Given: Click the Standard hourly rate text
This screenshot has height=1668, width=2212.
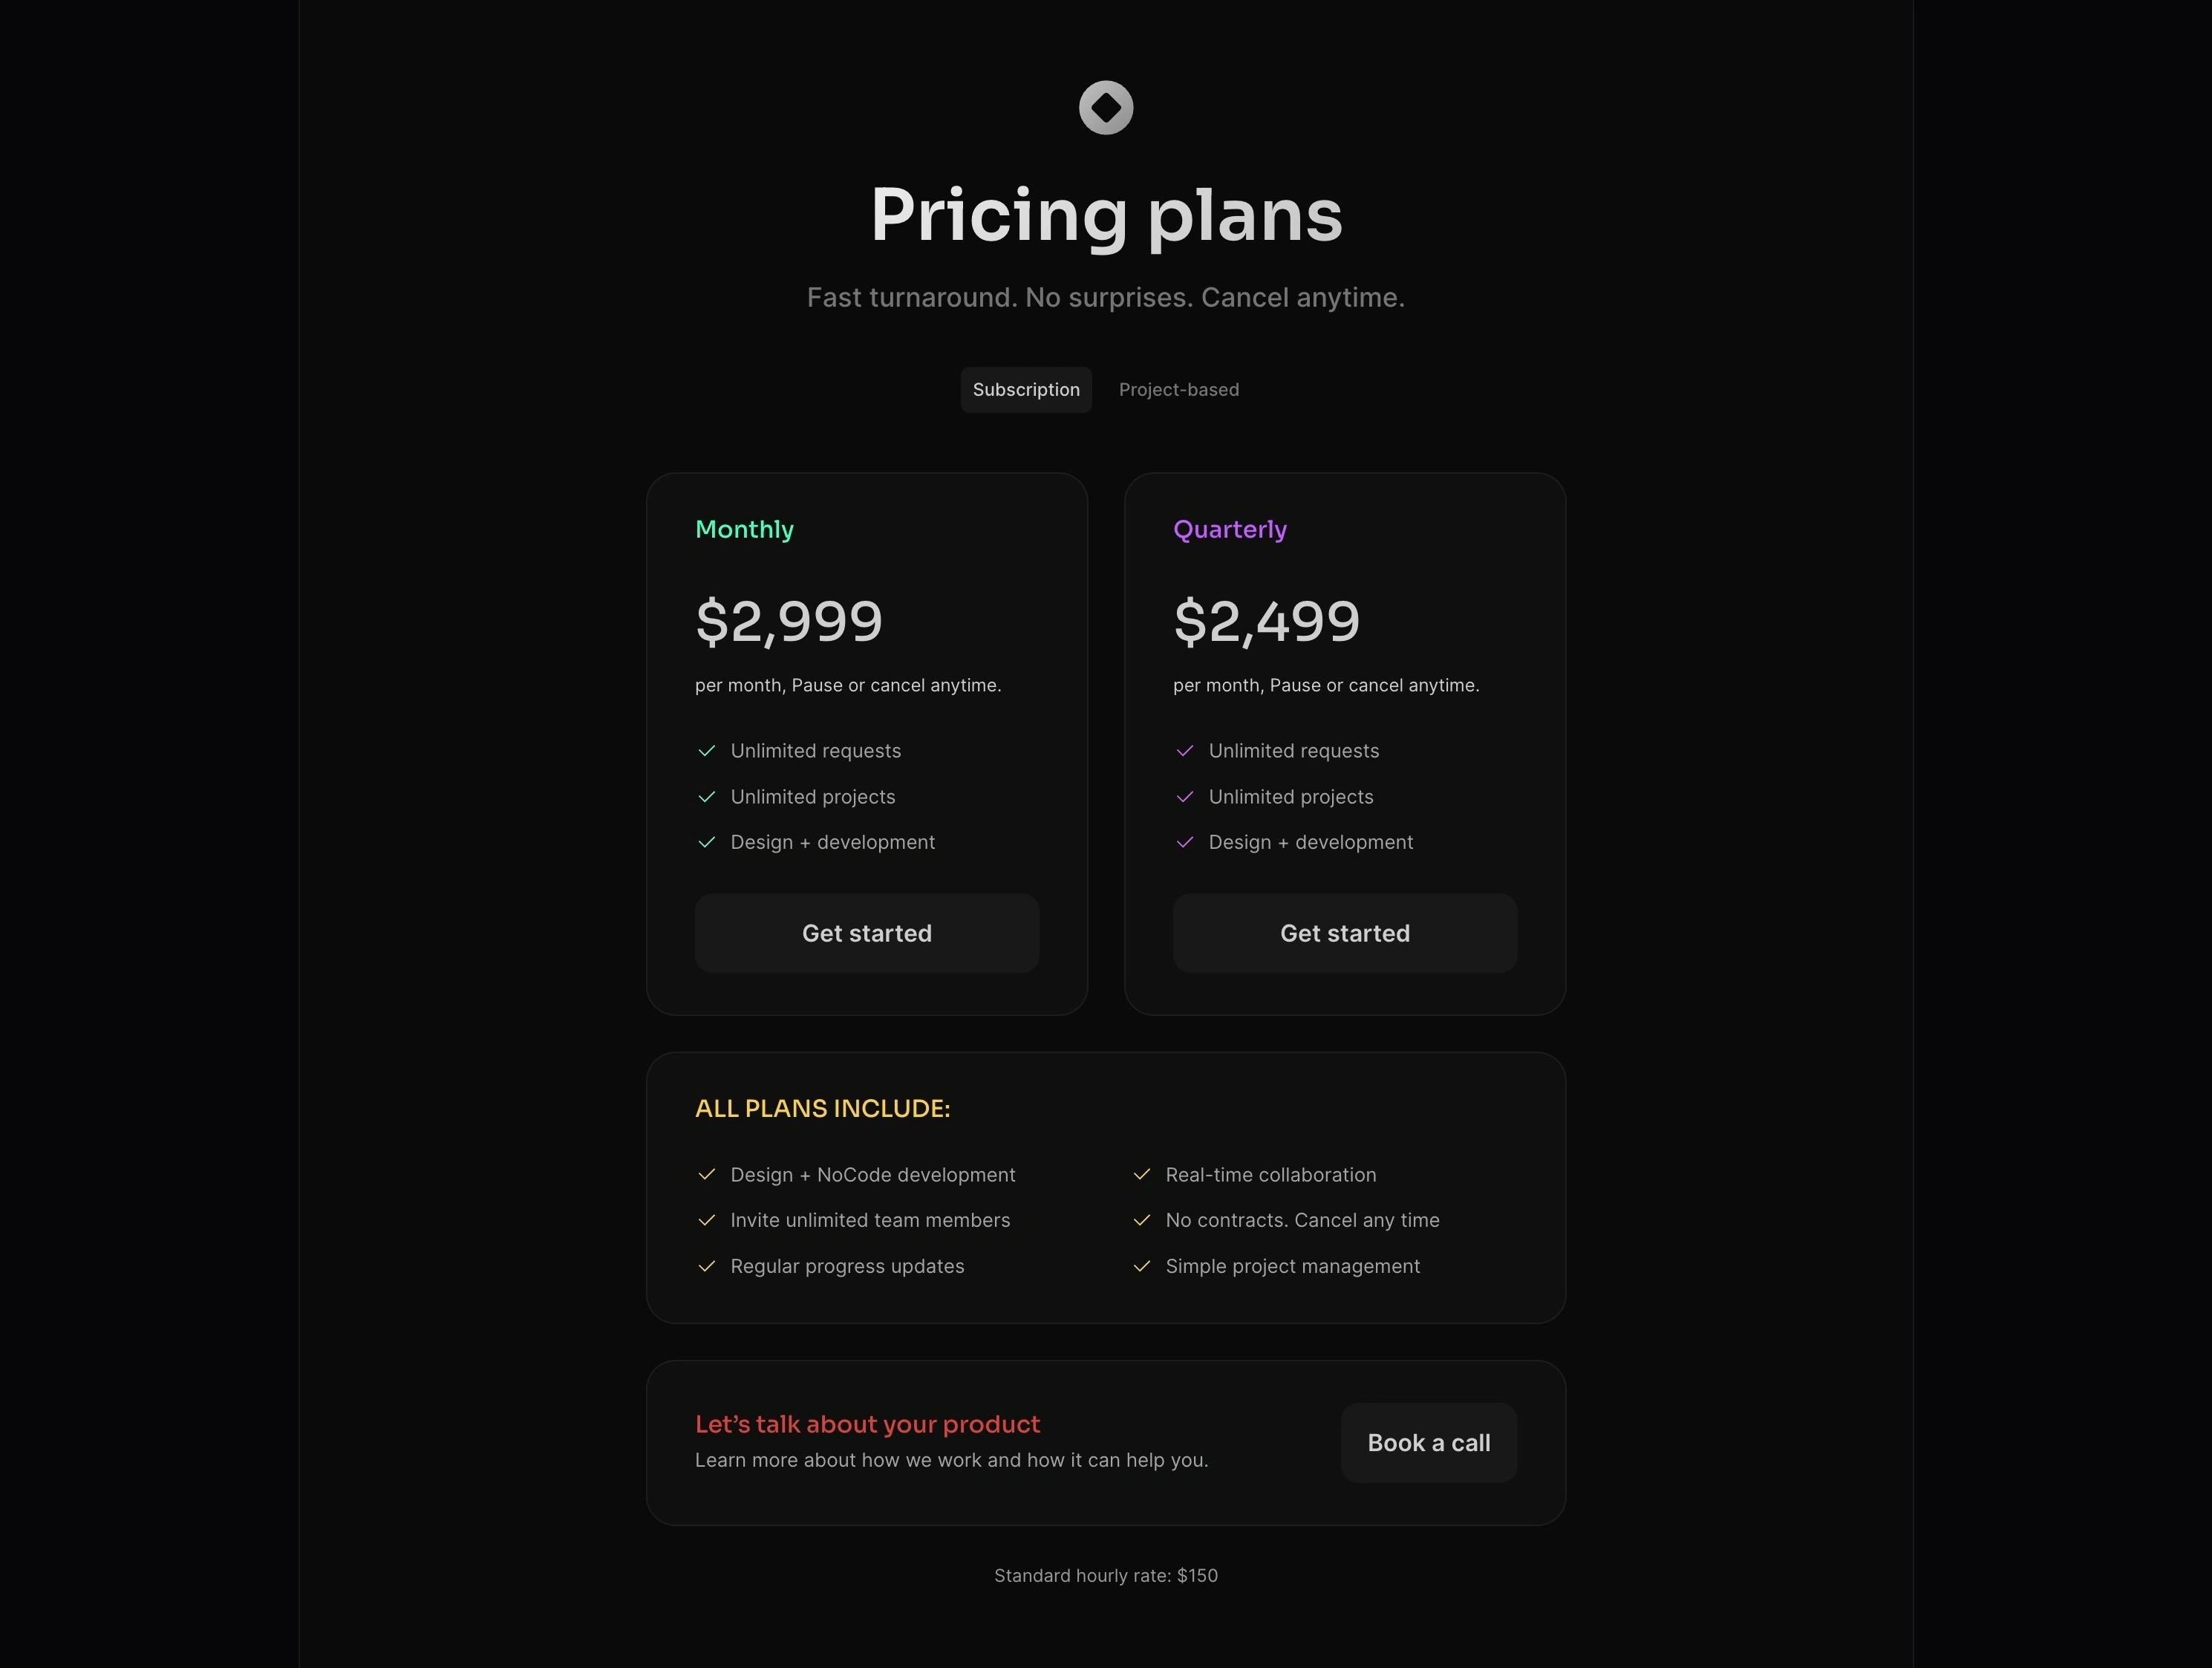Looking at the screenshot, I should coord(1106,1576).
